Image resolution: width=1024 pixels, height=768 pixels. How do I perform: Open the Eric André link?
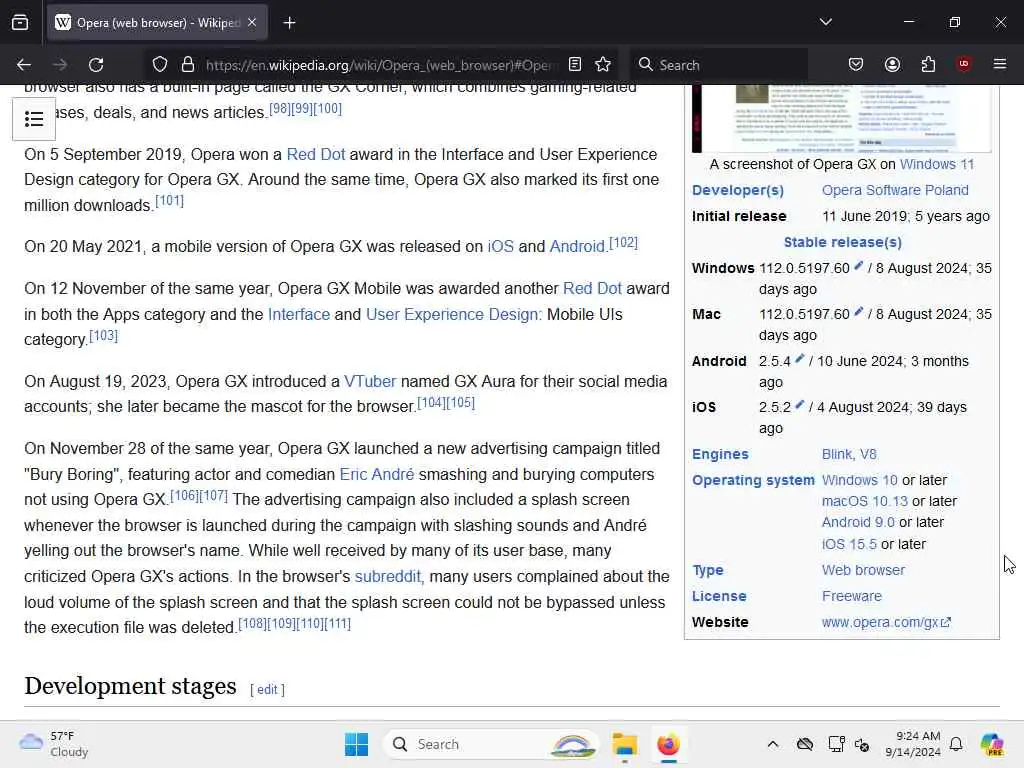[x=377, y=474]
